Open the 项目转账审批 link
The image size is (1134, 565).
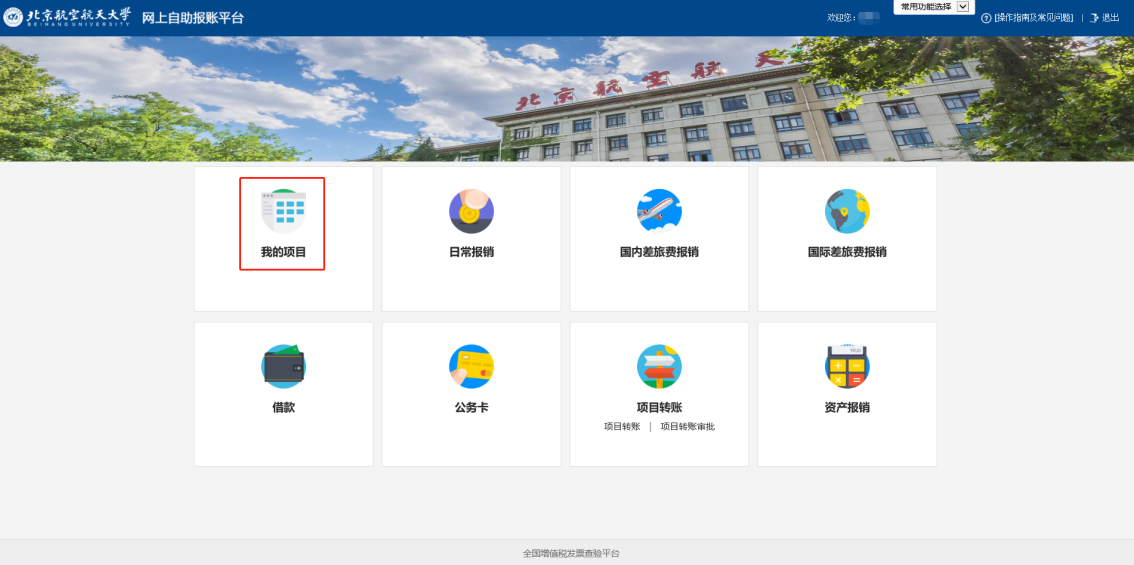tap(687, 427)
